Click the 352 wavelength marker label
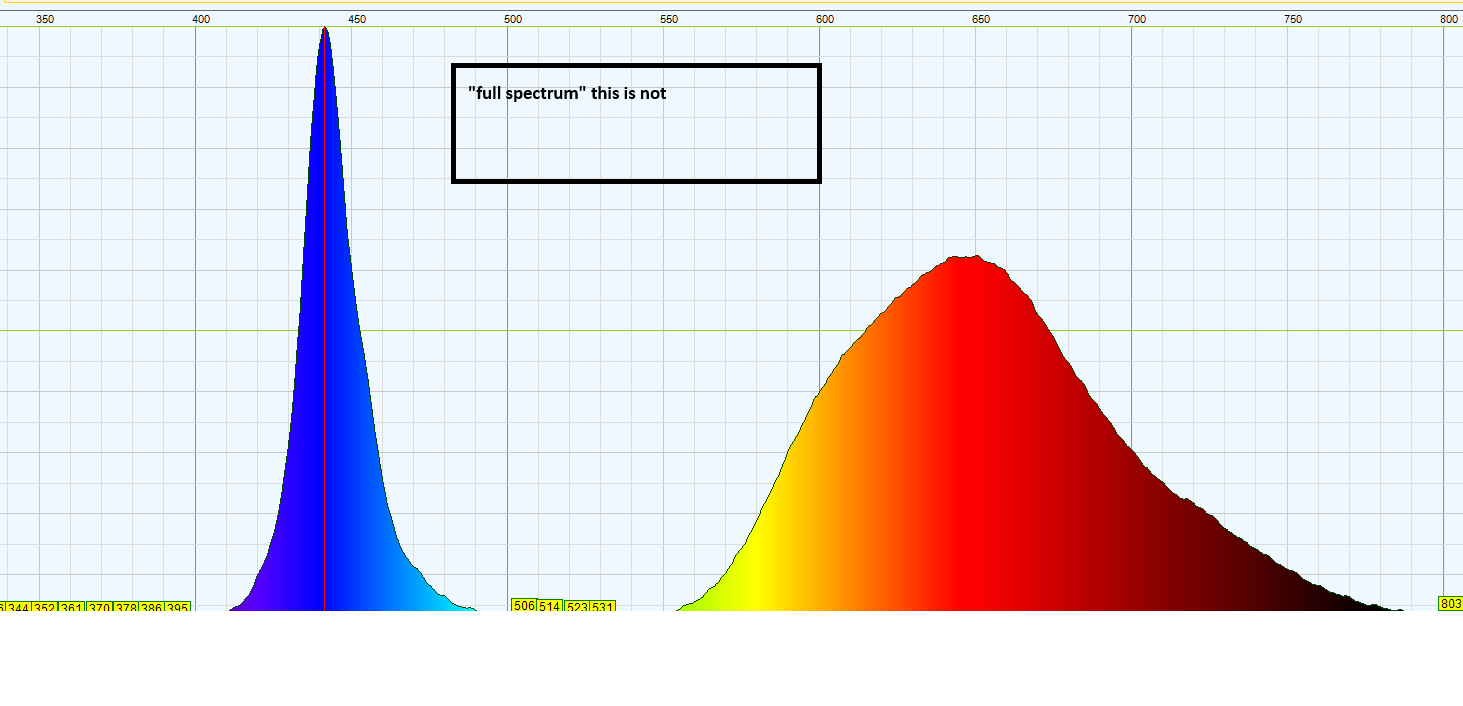Image resolution: width=1463 pixels, height=706 pixels. point(45,608)
